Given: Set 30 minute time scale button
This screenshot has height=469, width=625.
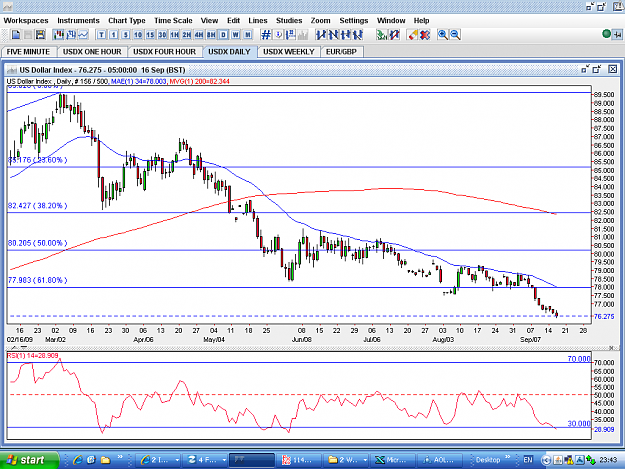Looking at the screenshot, I should pos(162,35).
